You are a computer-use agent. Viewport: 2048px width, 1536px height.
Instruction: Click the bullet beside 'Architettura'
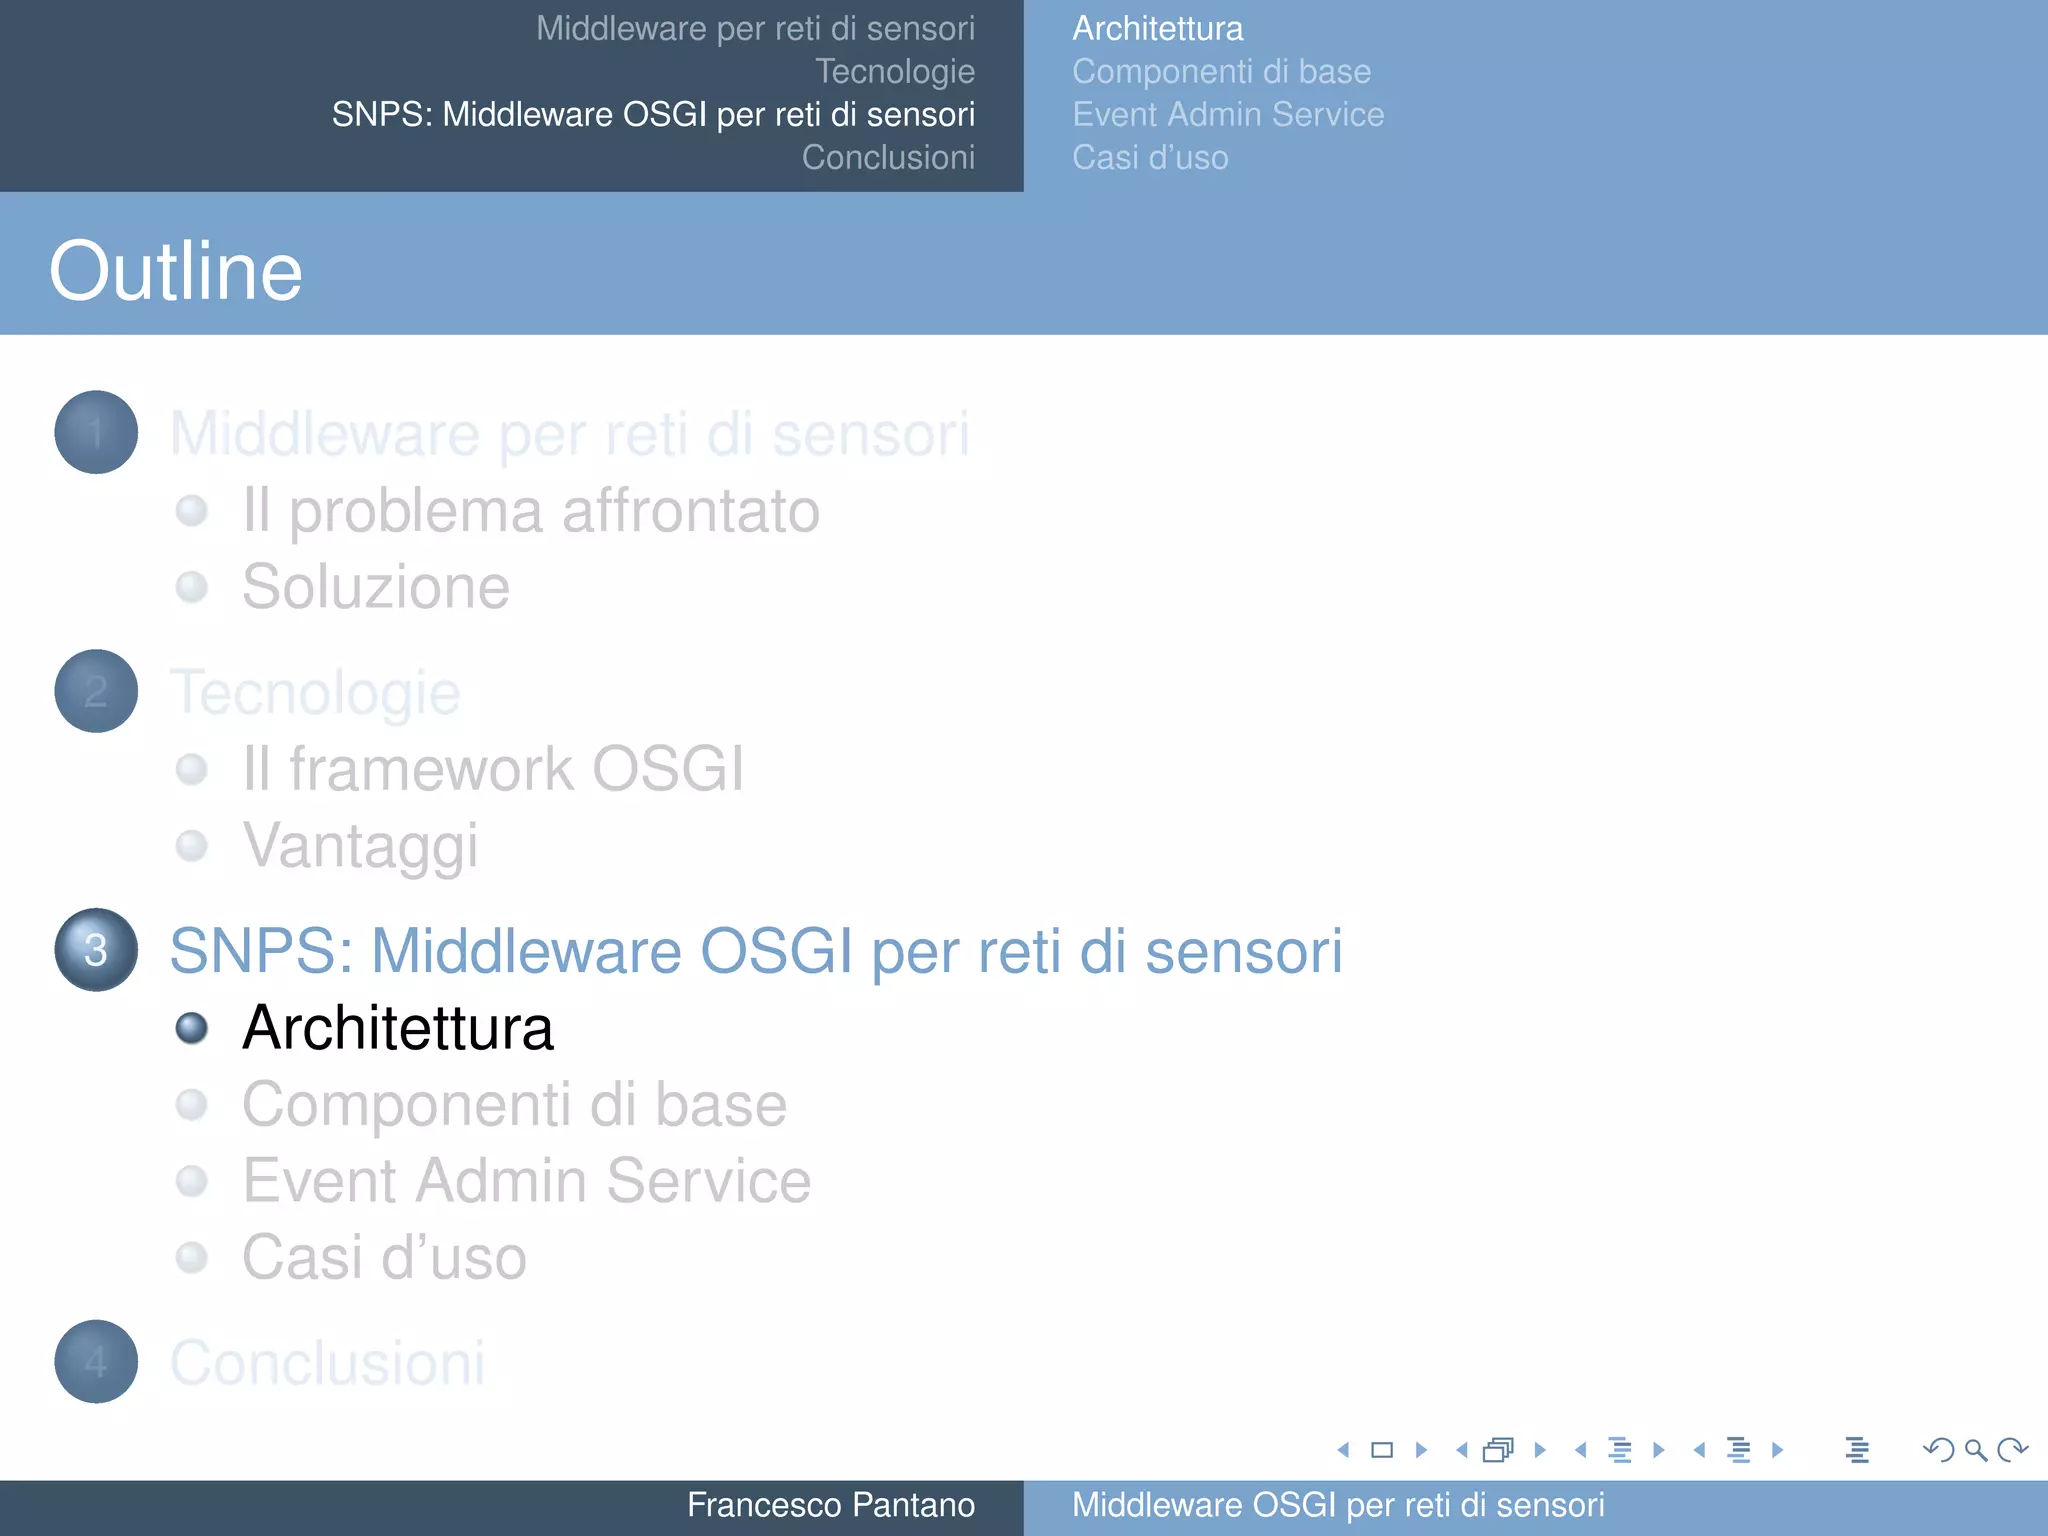pos(192,1028)
